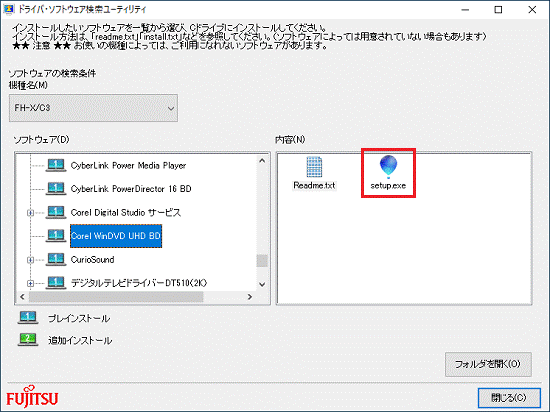Viewport: 550px width, 412px height.
Task: Expand the CurioSound tree node
Action: click(x=31, y=260)
